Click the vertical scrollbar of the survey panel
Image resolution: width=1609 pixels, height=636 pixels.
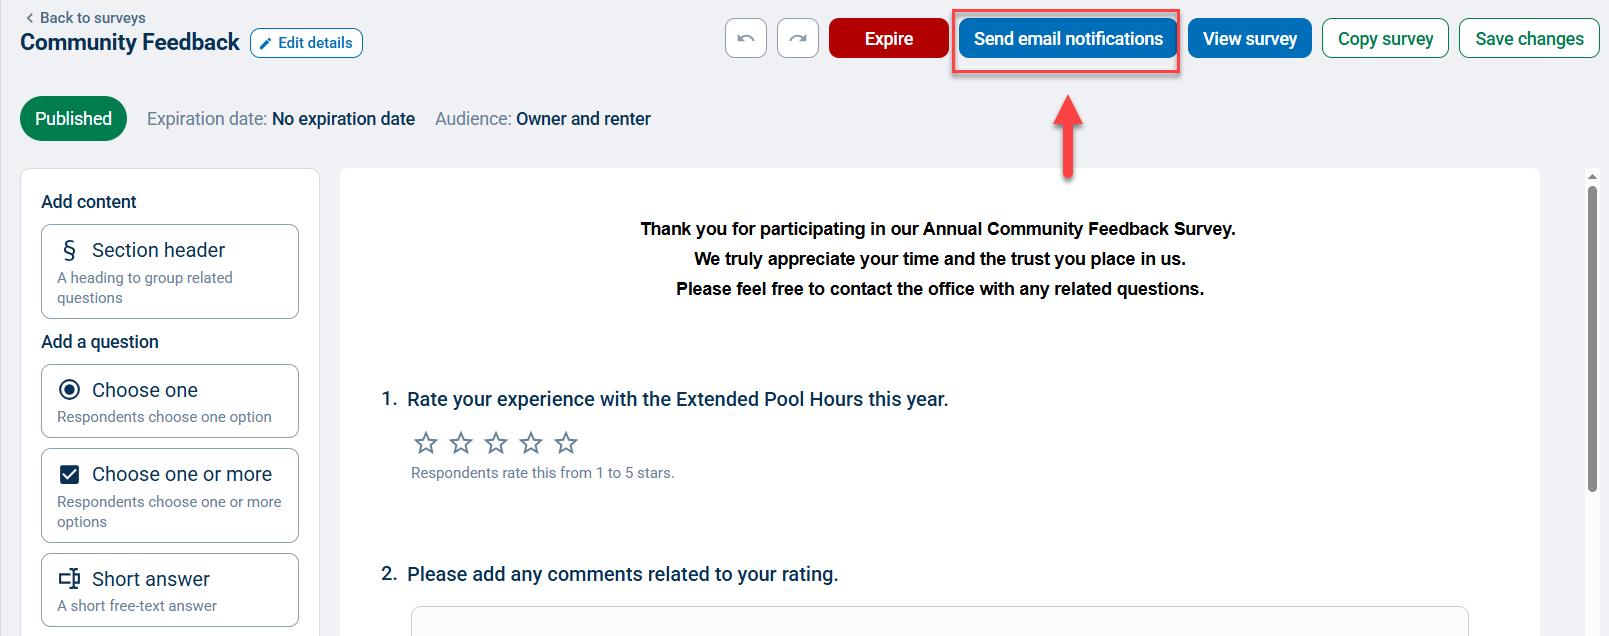click(x=1592, y=339)
